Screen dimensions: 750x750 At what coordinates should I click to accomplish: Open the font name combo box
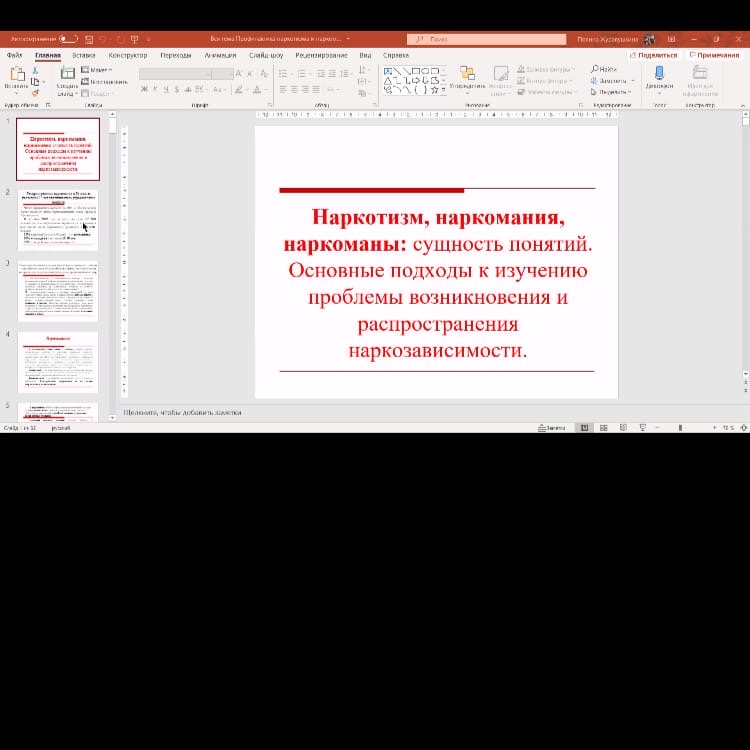point(175,73)
